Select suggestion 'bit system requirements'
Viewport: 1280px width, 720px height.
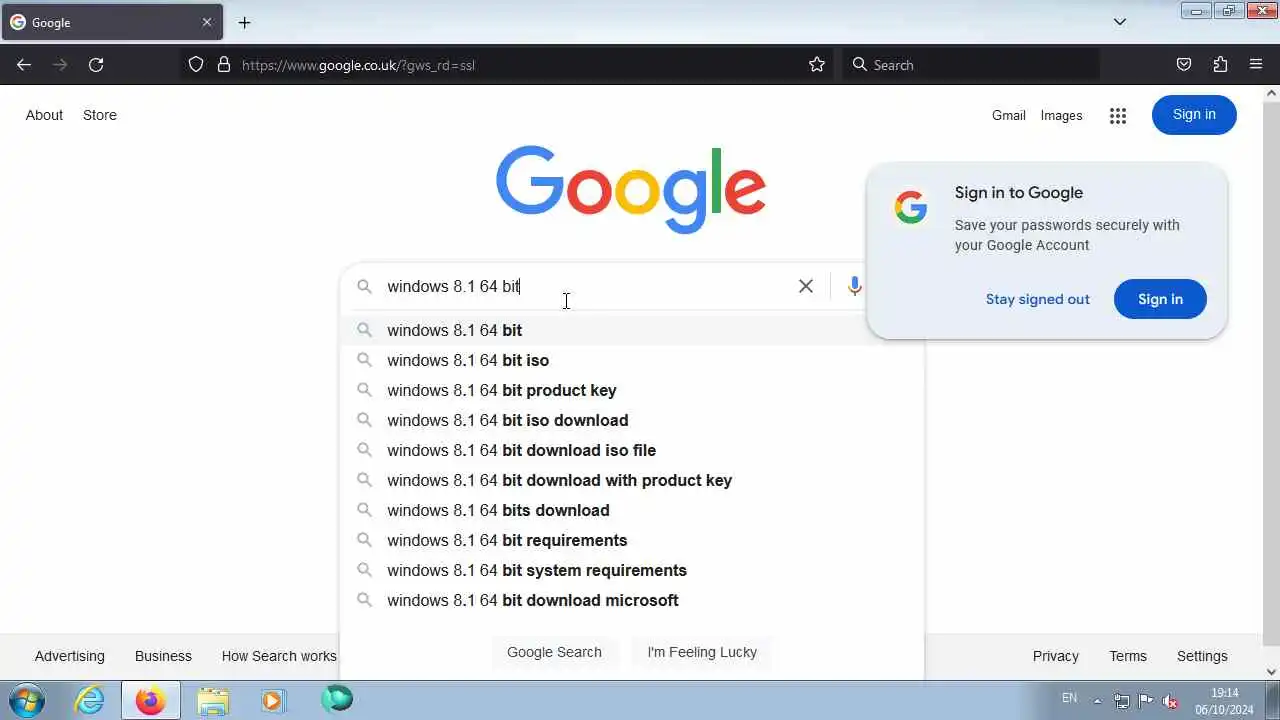(x=632, y=570)
